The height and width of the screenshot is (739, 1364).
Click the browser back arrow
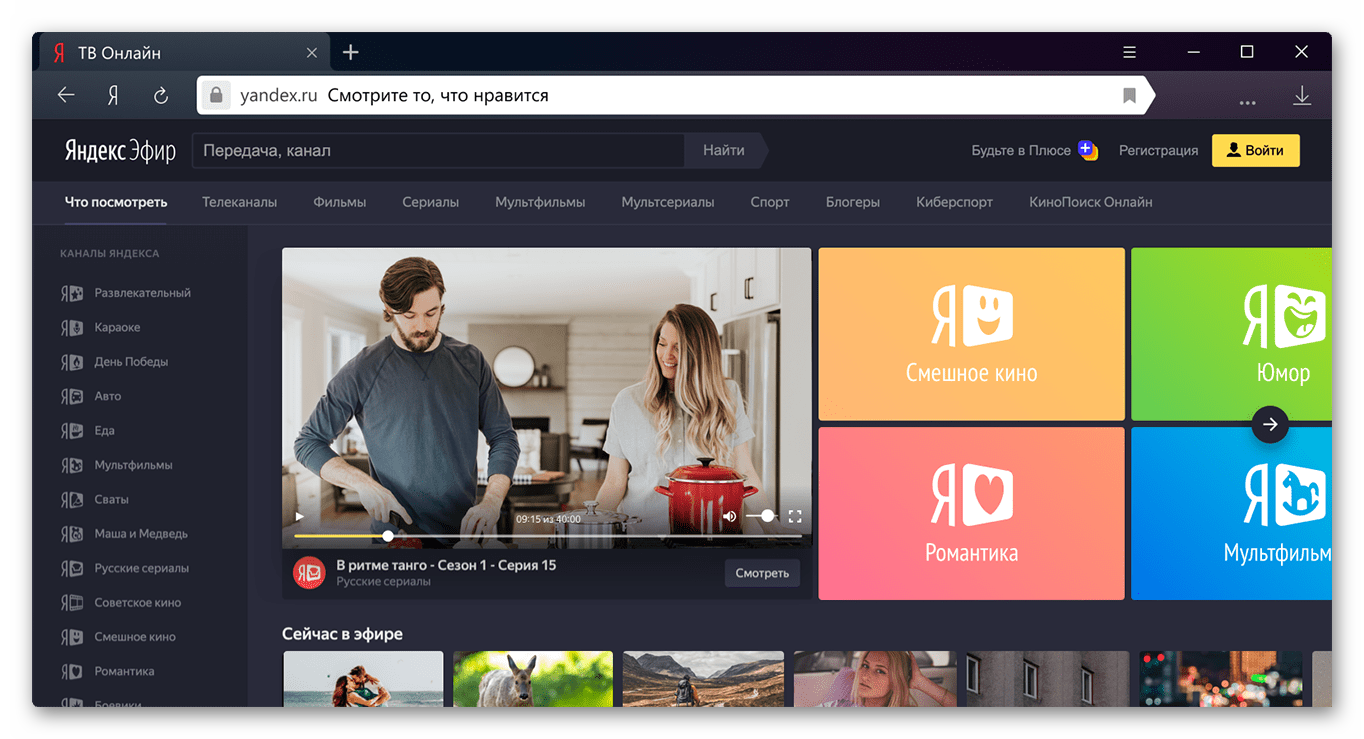(66, 95)
